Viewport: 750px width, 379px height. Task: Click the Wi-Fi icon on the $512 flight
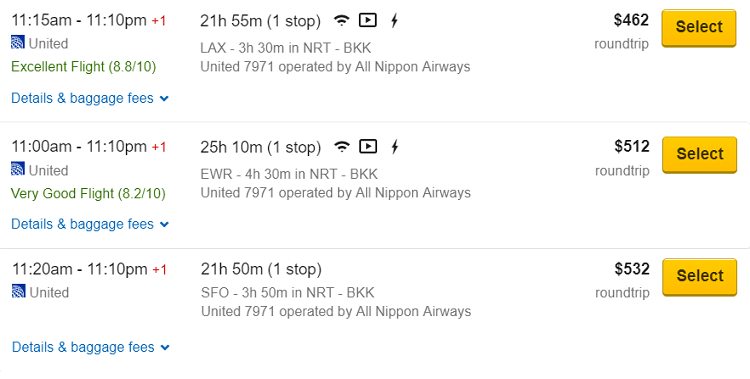click(342, 146)
